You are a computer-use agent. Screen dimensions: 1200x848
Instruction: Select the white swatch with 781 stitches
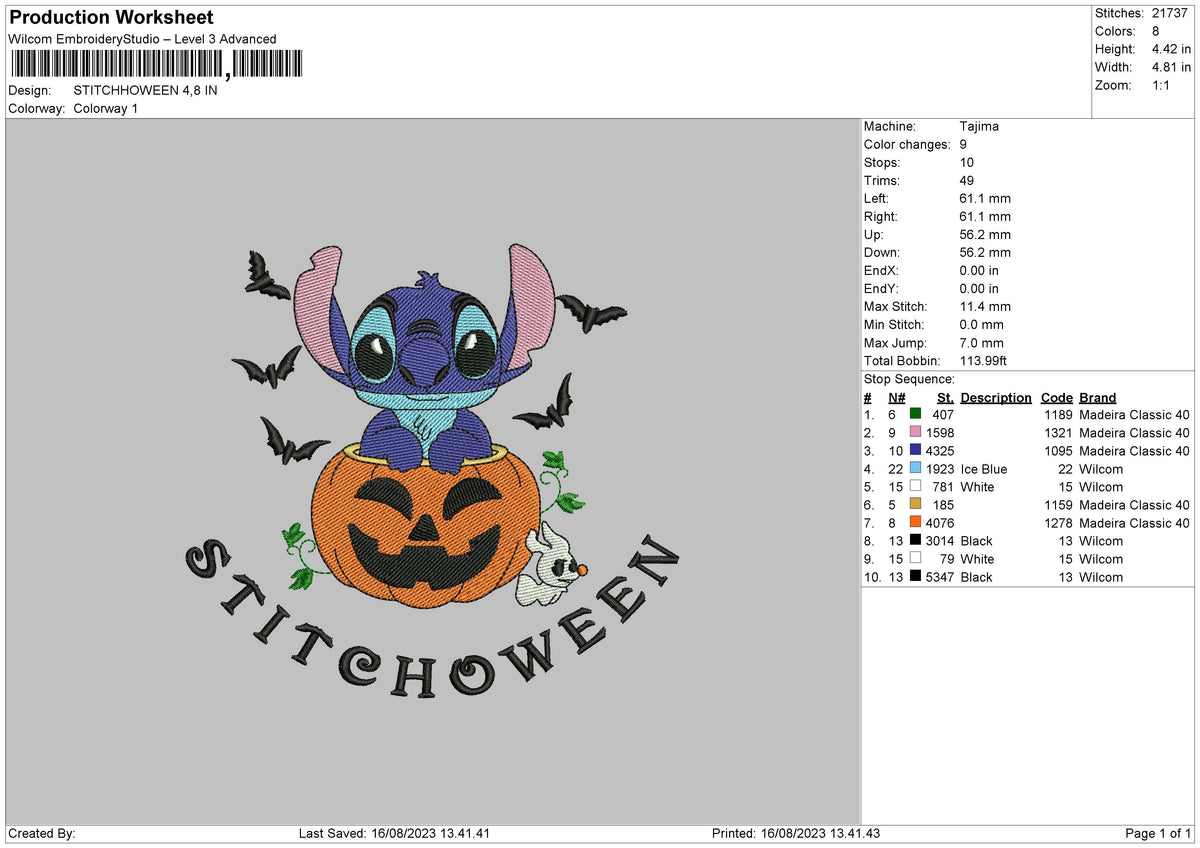915,486
